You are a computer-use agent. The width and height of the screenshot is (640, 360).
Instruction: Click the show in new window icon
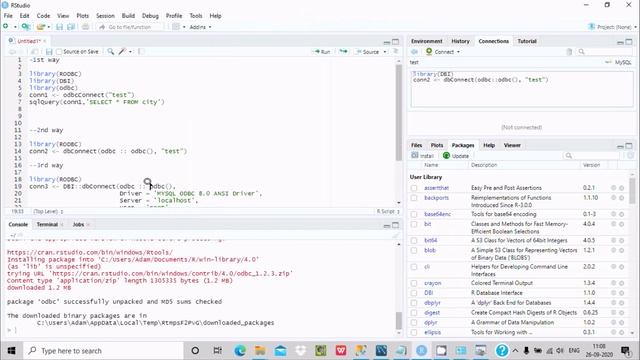coord(34,52)
